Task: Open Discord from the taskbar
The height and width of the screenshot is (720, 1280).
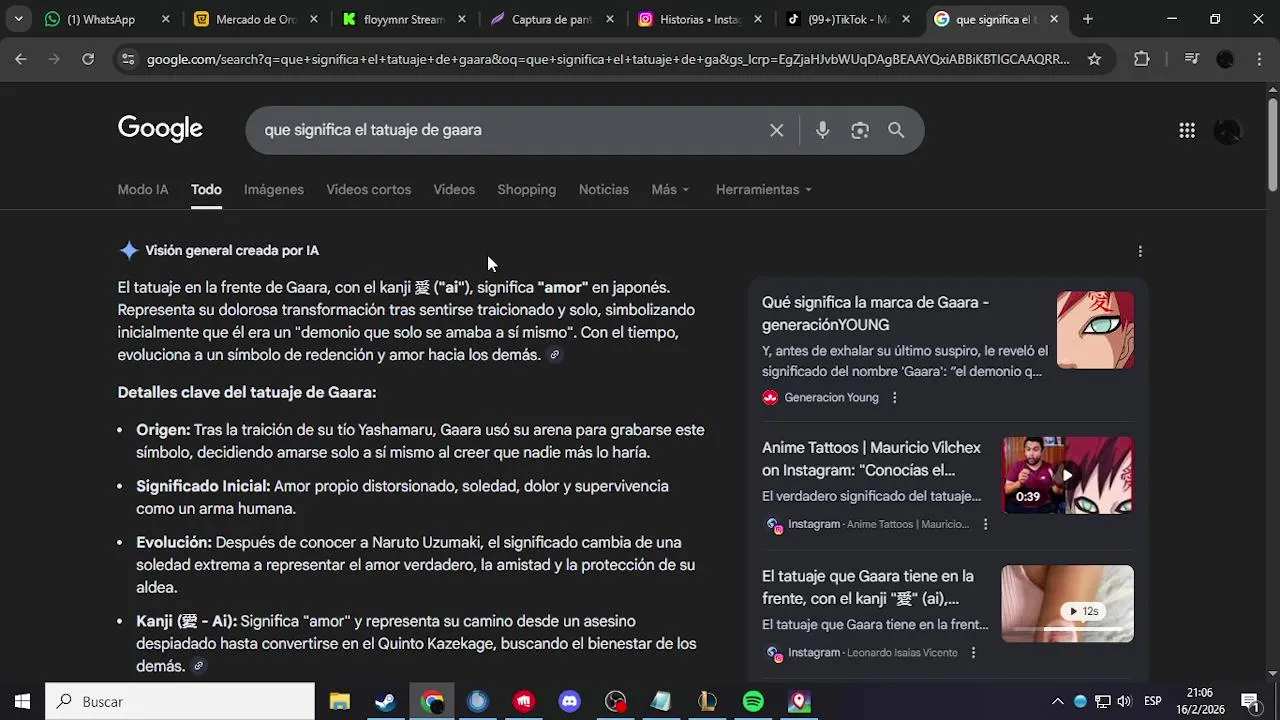Action: 570,702
